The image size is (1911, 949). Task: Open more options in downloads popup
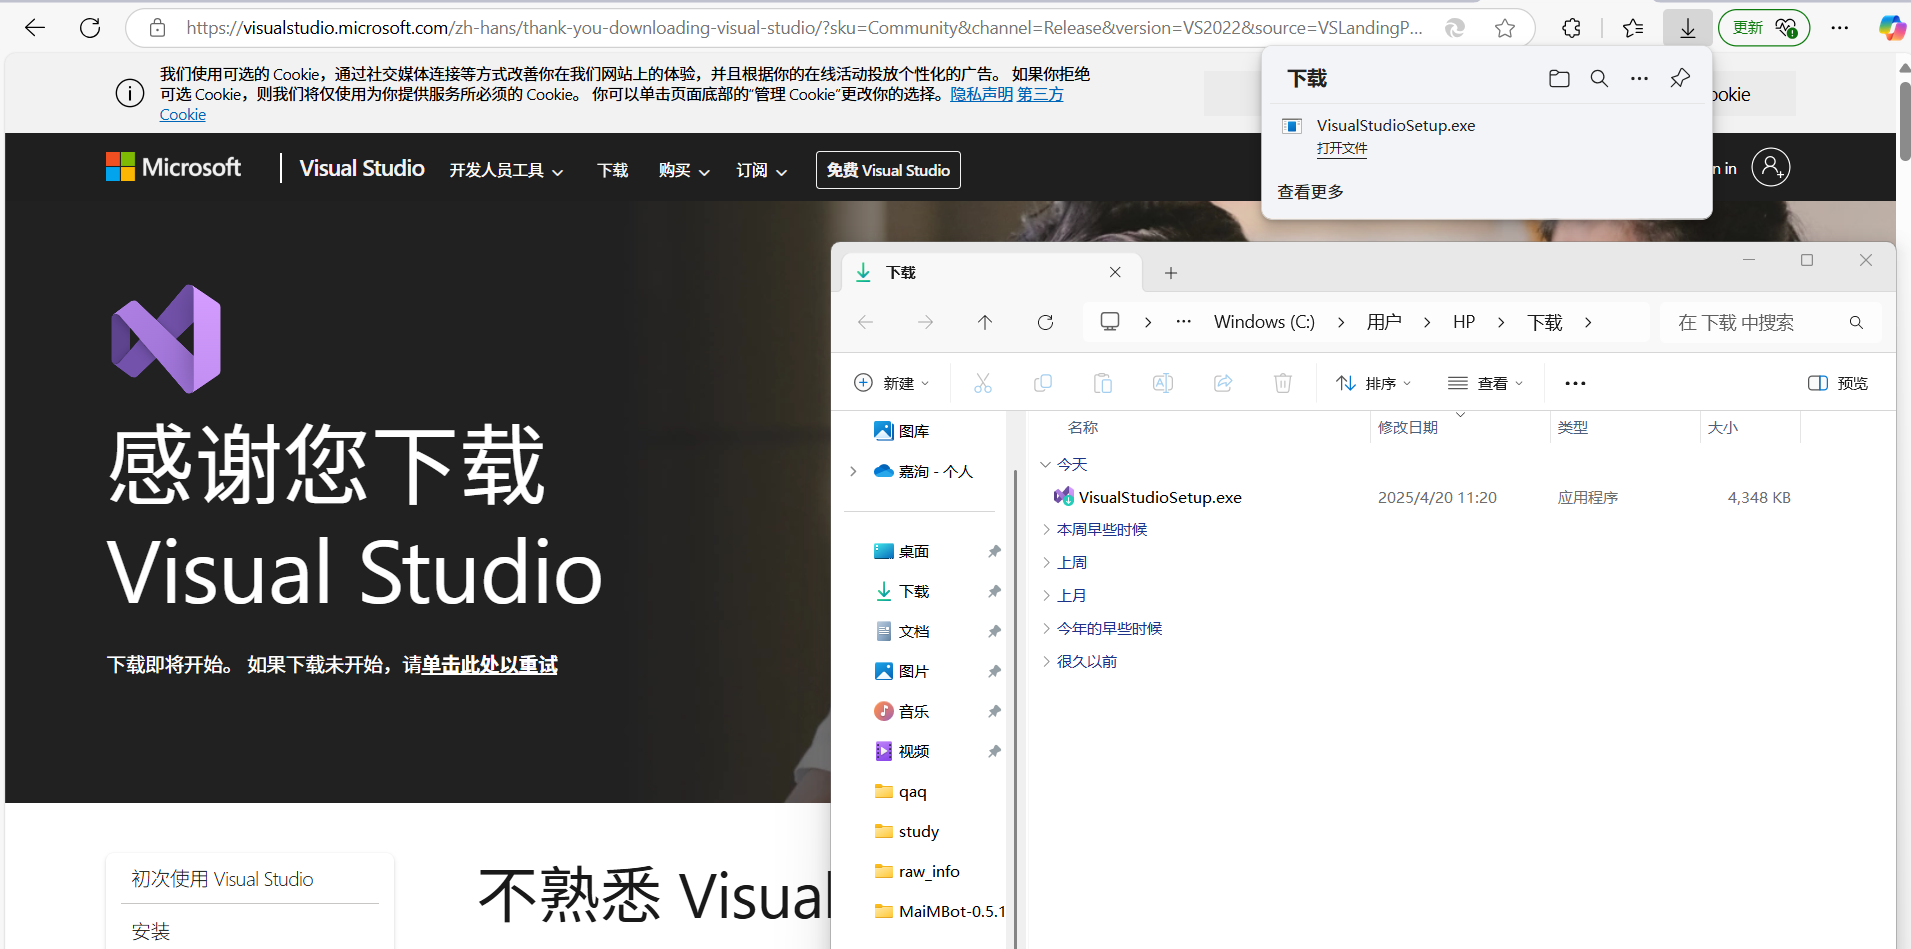(1639, 78)
